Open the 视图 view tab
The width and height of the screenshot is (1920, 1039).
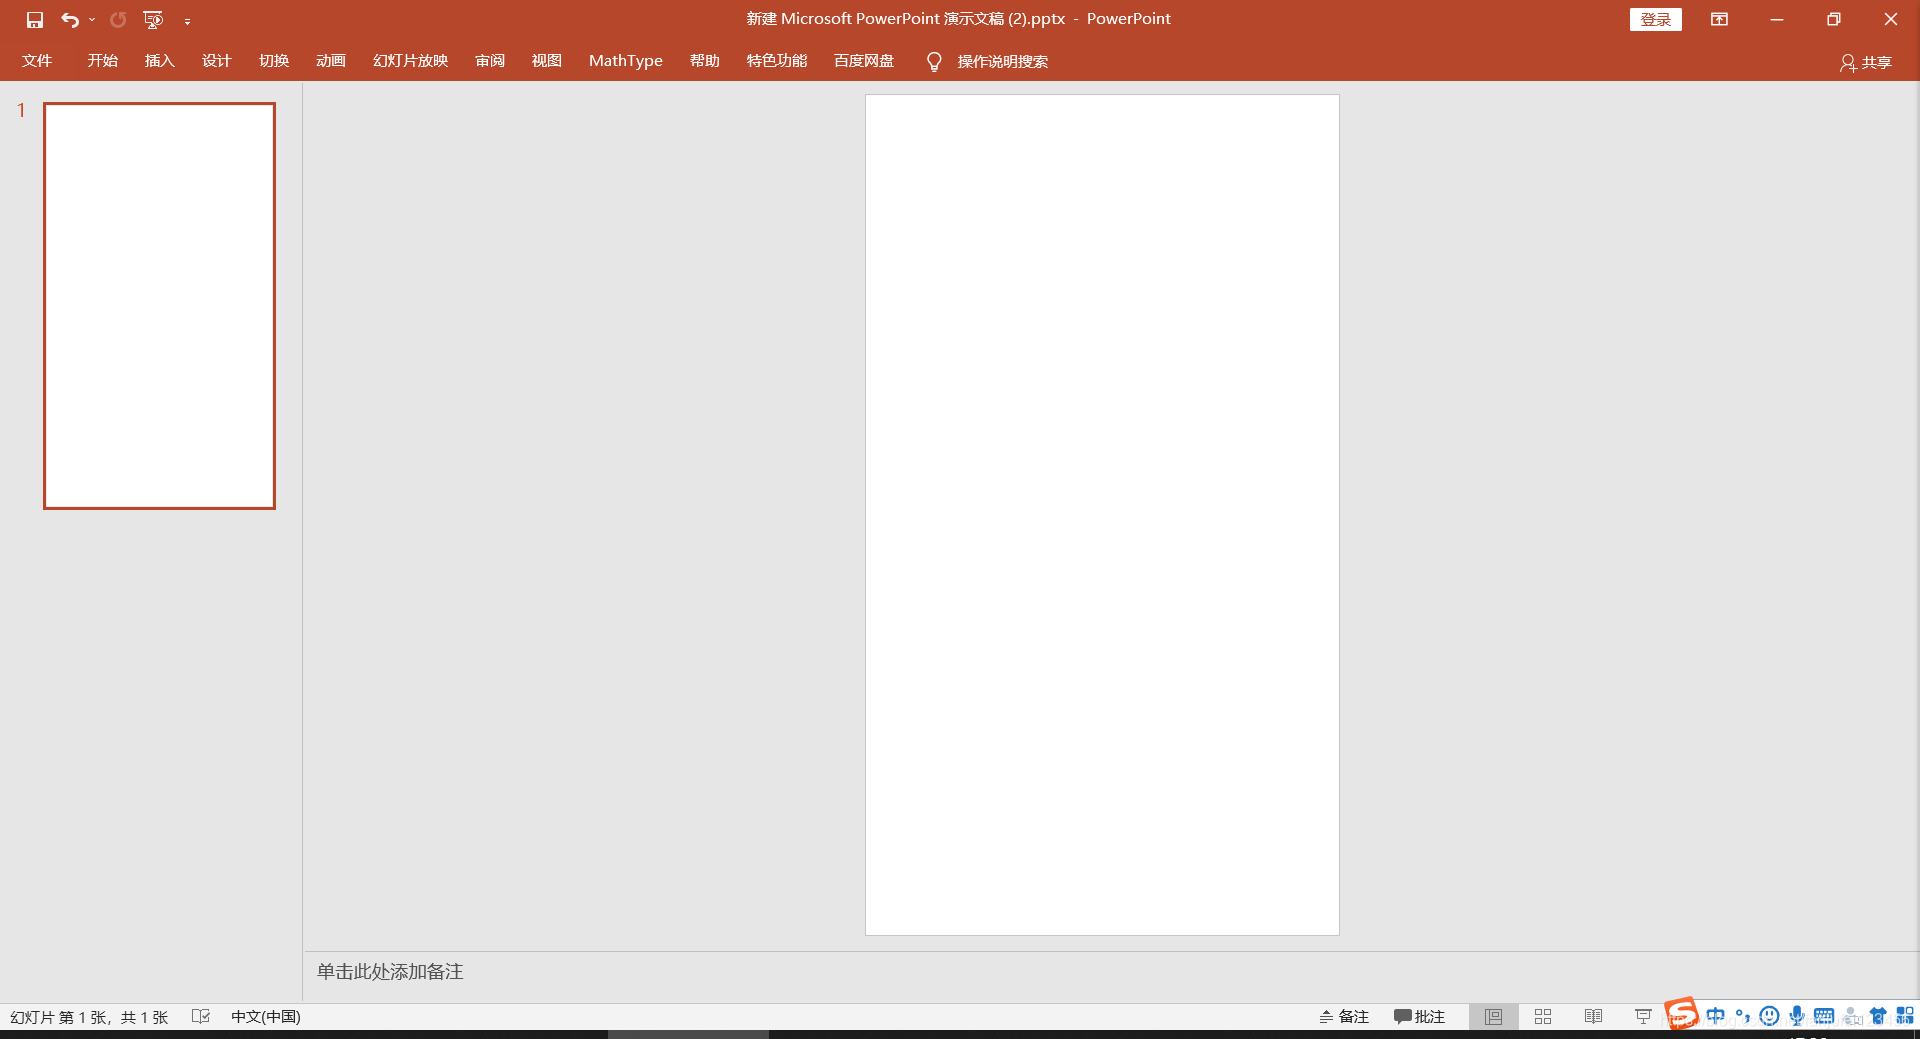[547, 61]
